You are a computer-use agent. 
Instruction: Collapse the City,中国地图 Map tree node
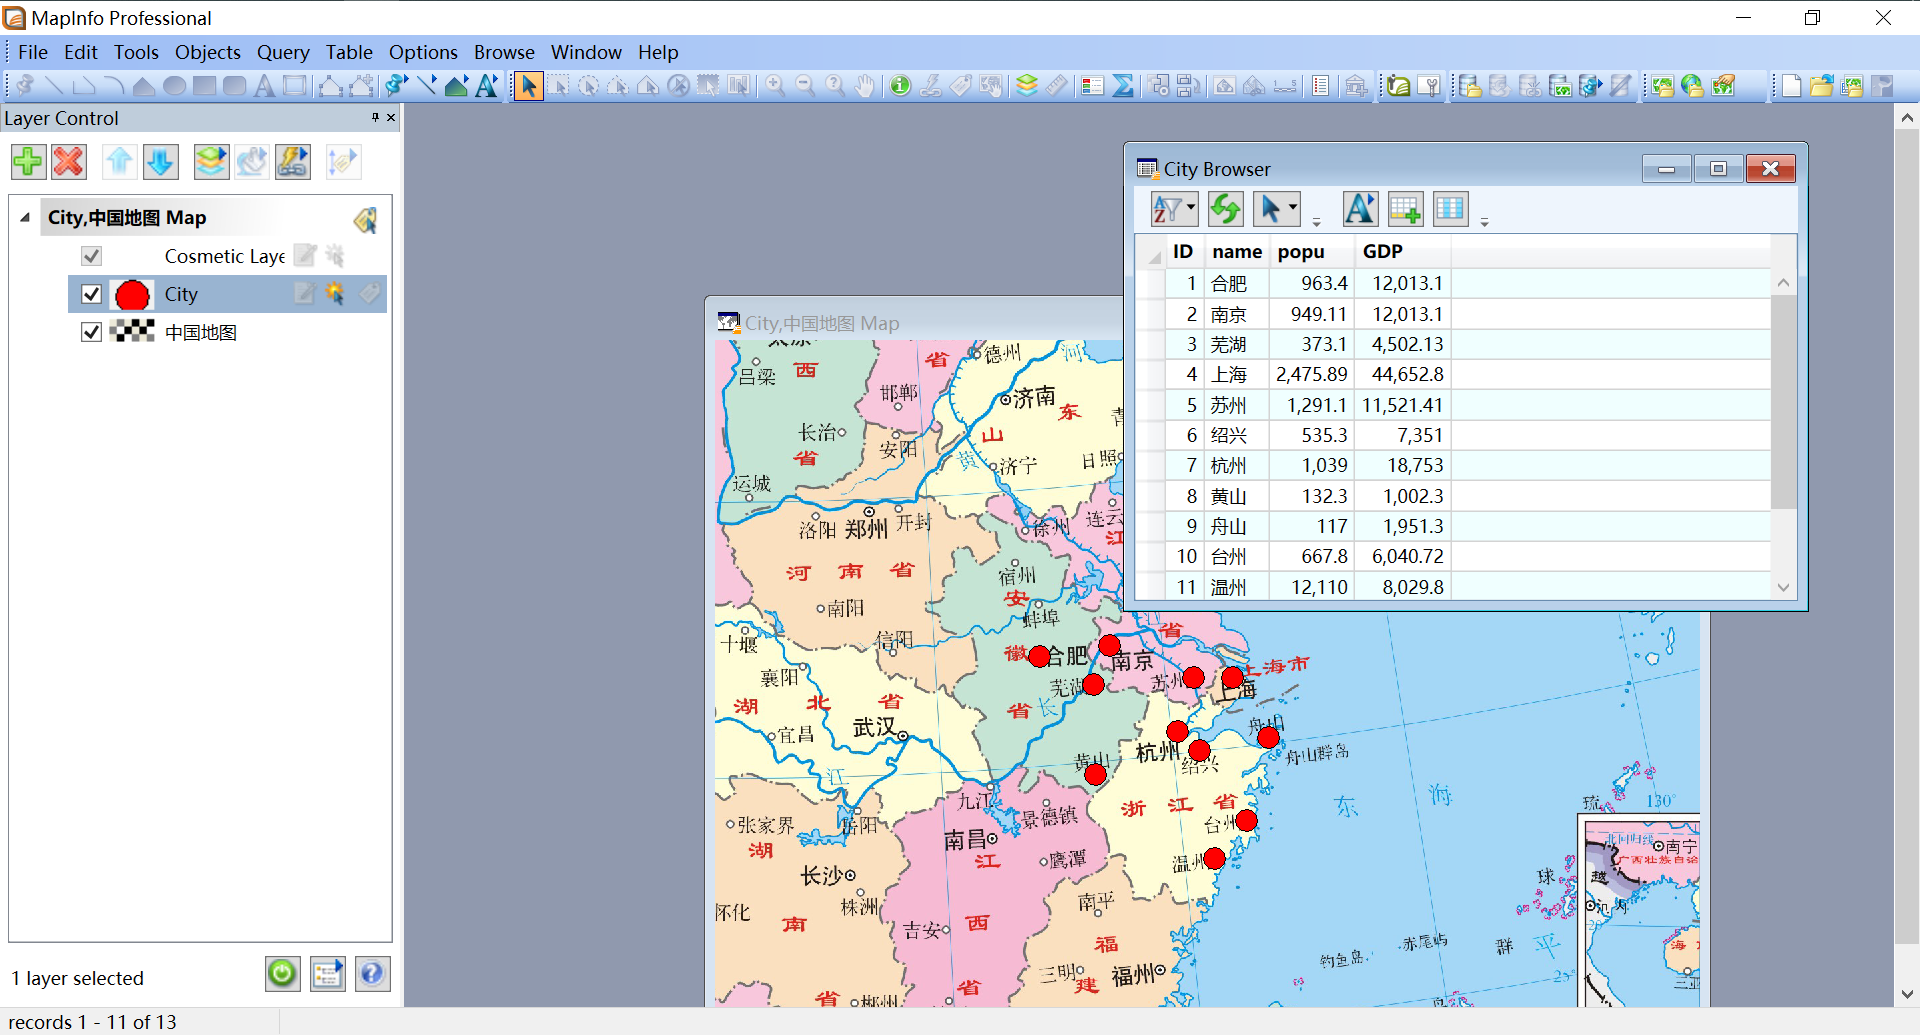25,218
